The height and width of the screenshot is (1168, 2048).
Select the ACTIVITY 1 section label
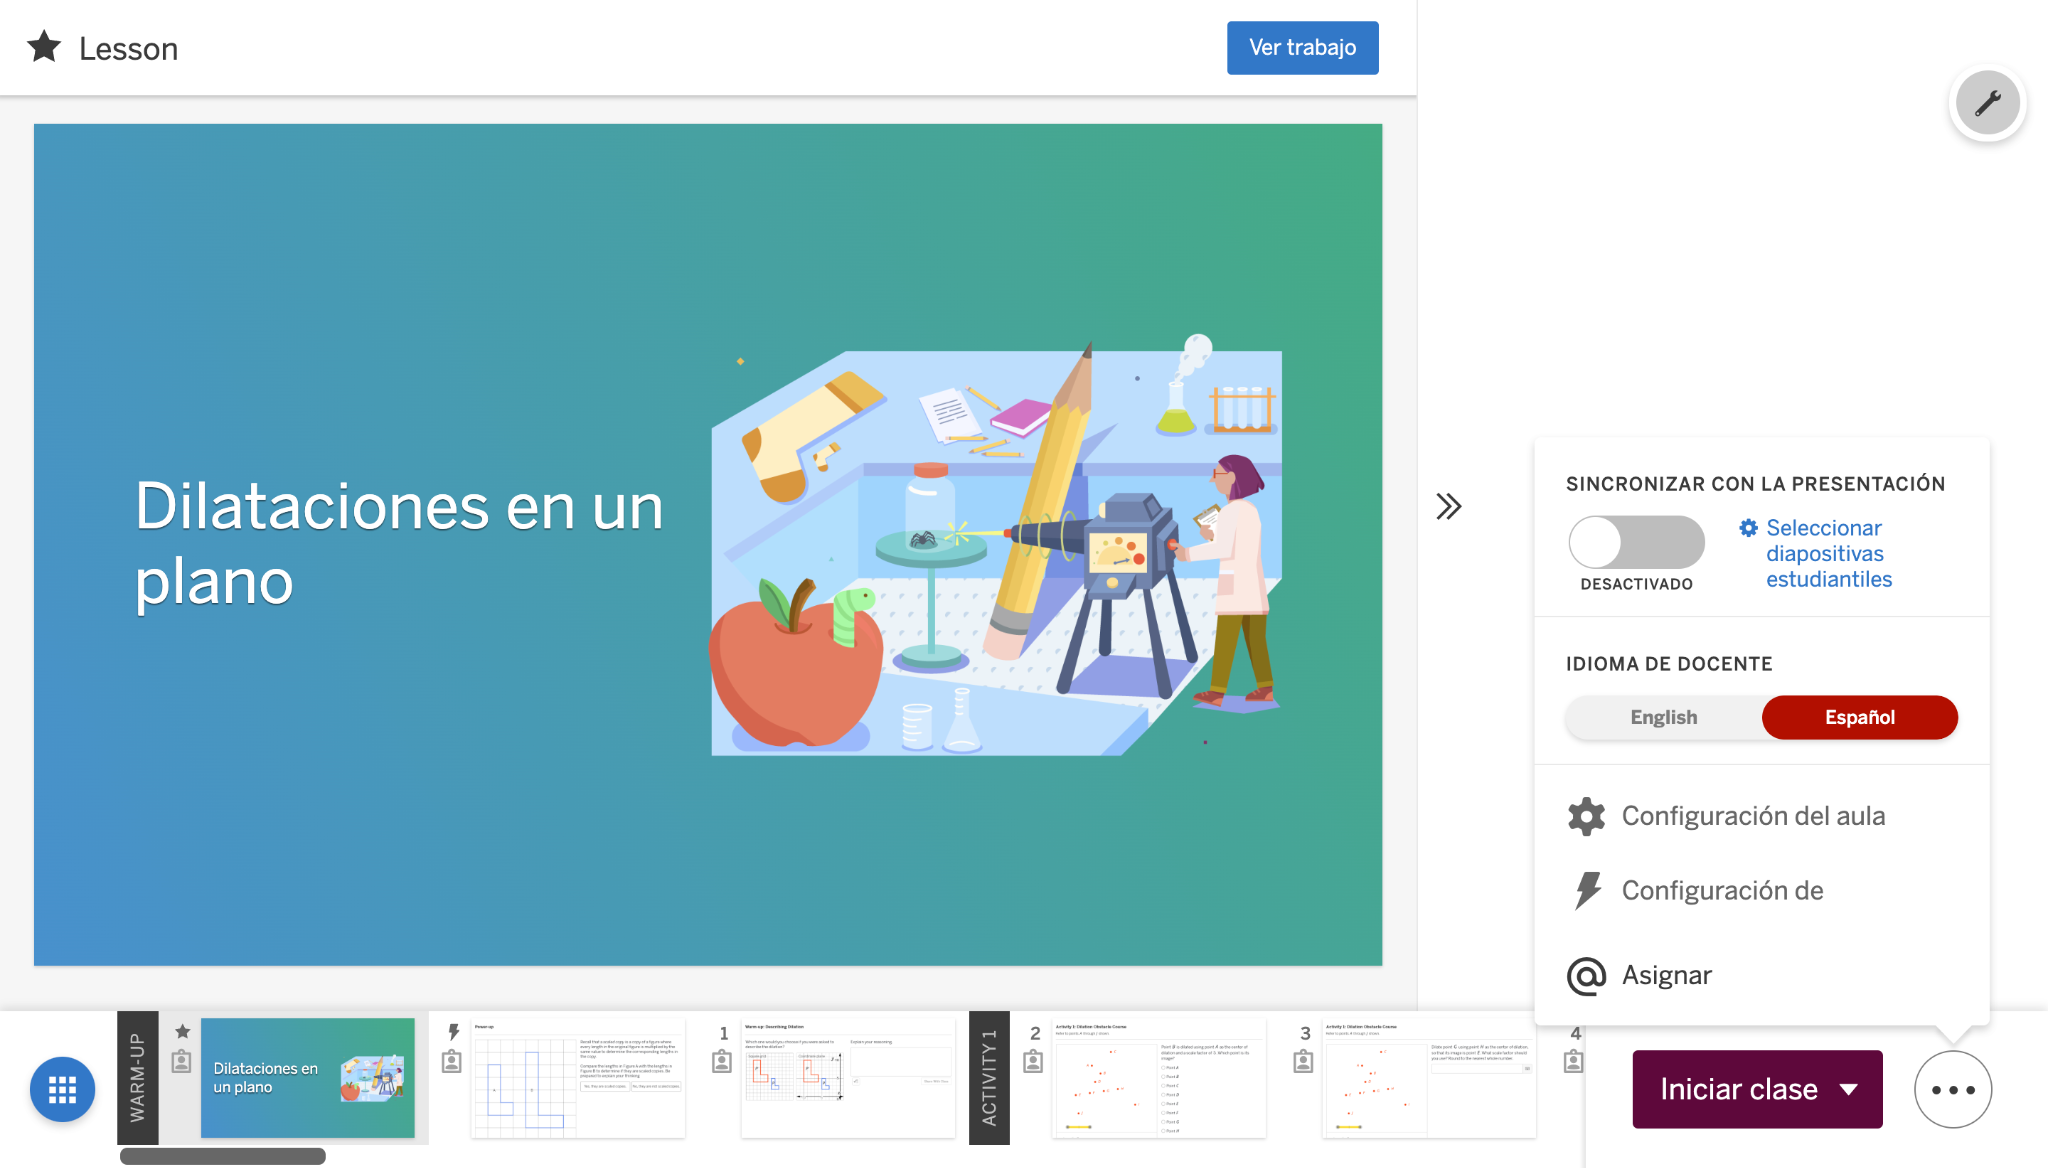[990, 1077]
